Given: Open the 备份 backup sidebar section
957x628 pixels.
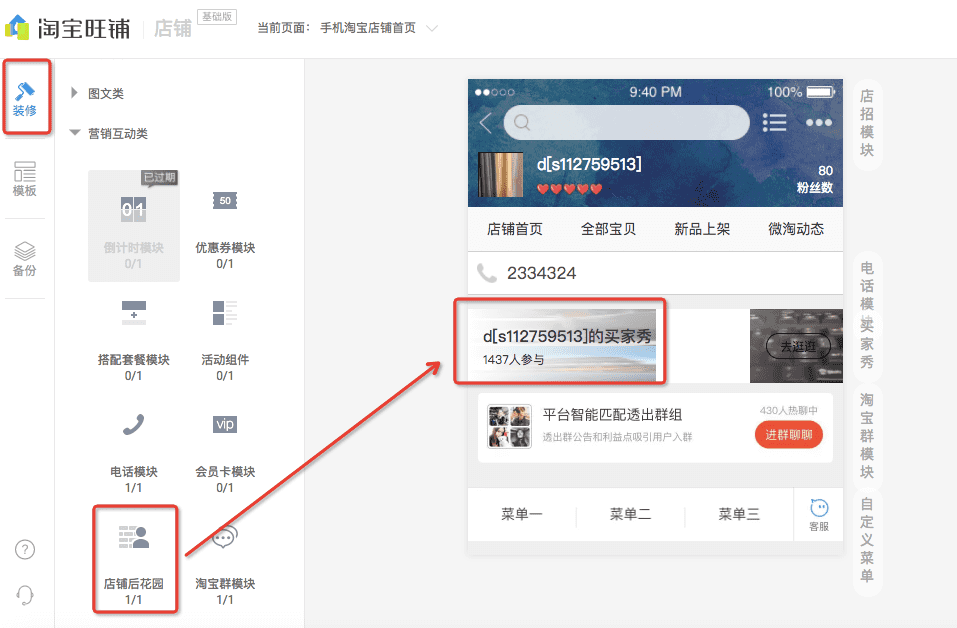Looking at the screenshot, I should click(25, 259).
